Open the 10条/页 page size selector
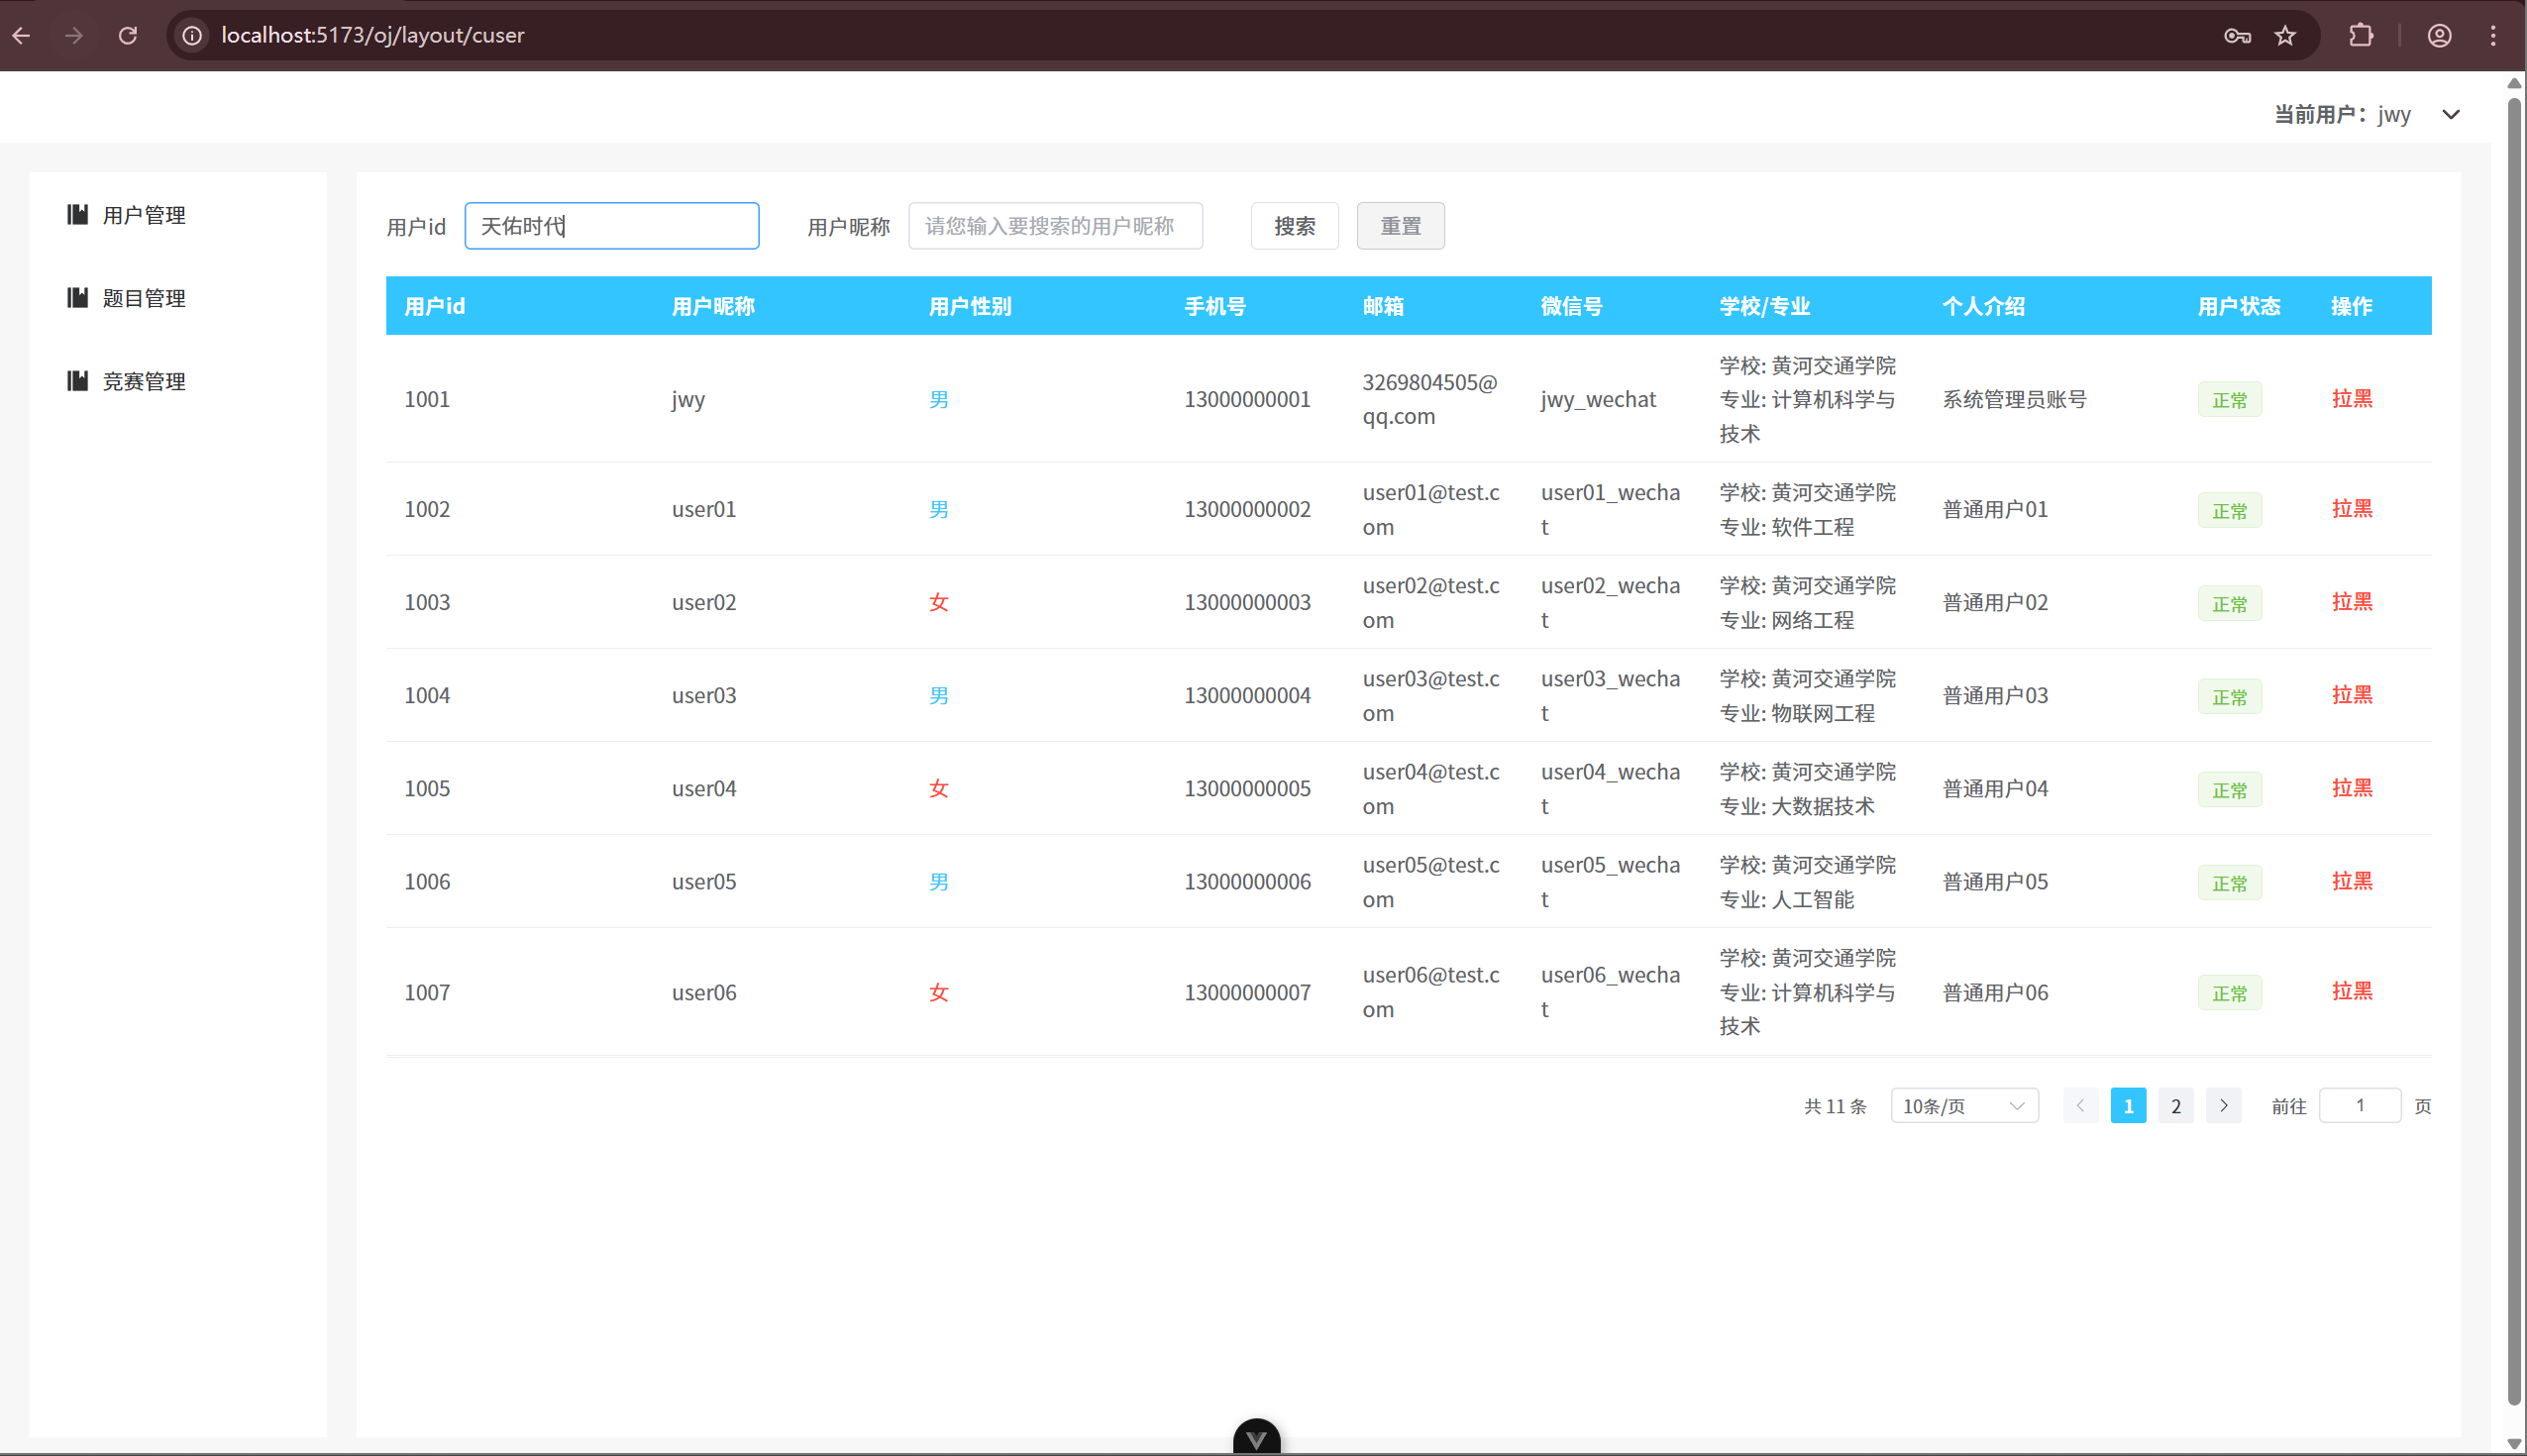This screenshot has height=1456, width=2527. pos(1963,1106)
